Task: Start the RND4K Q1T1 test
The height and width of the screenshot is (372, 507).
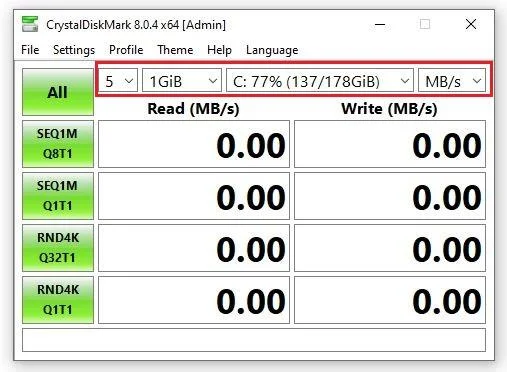Action: click(58, 300)
